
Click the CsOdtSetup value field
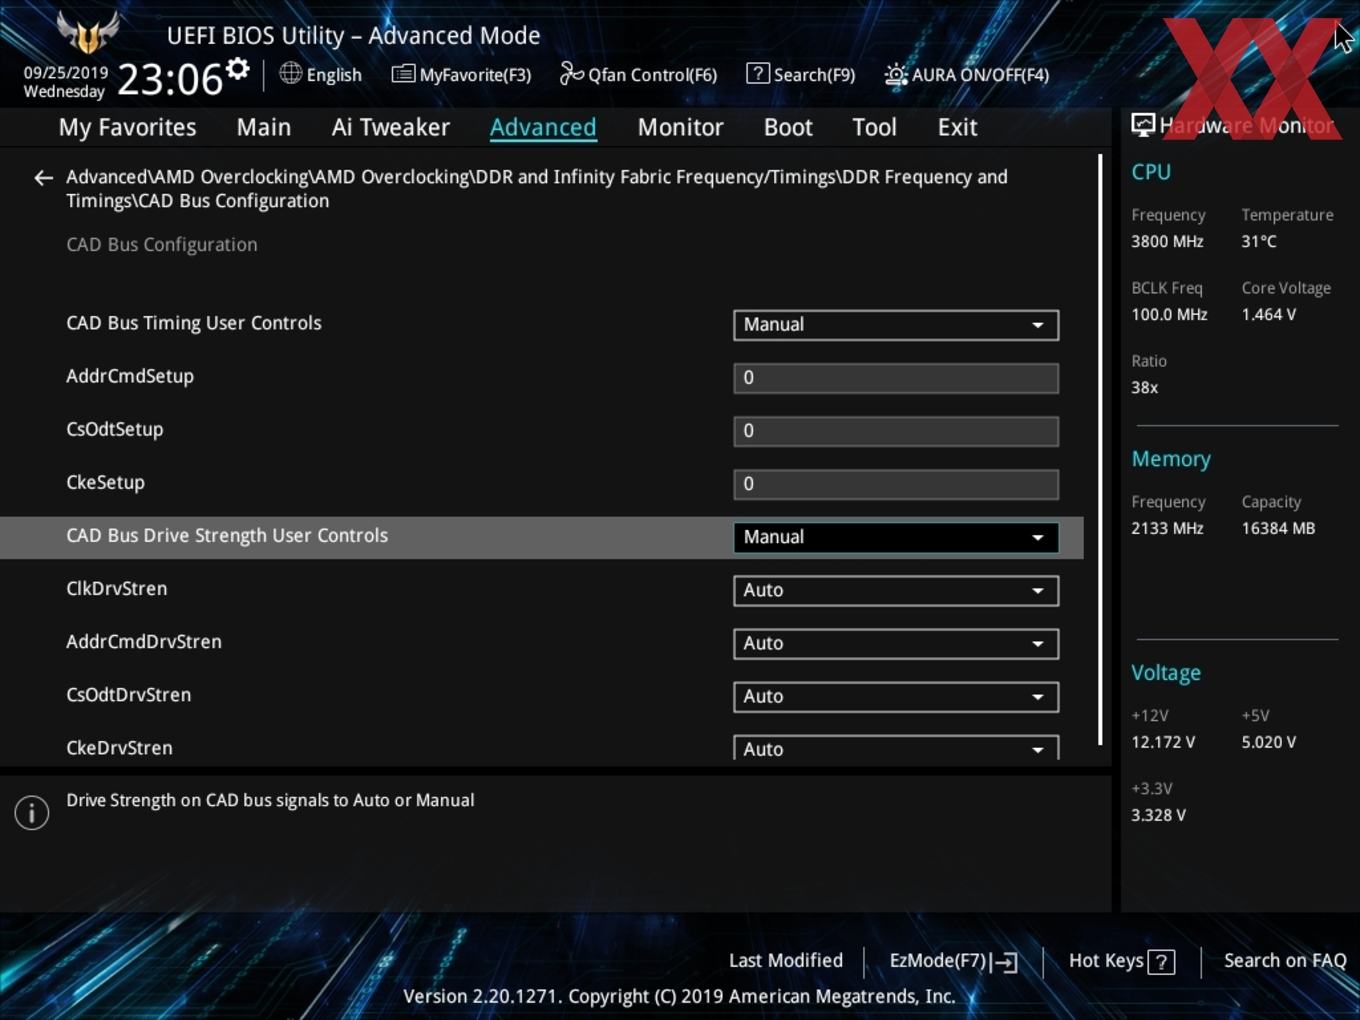[x=896, y=431]
